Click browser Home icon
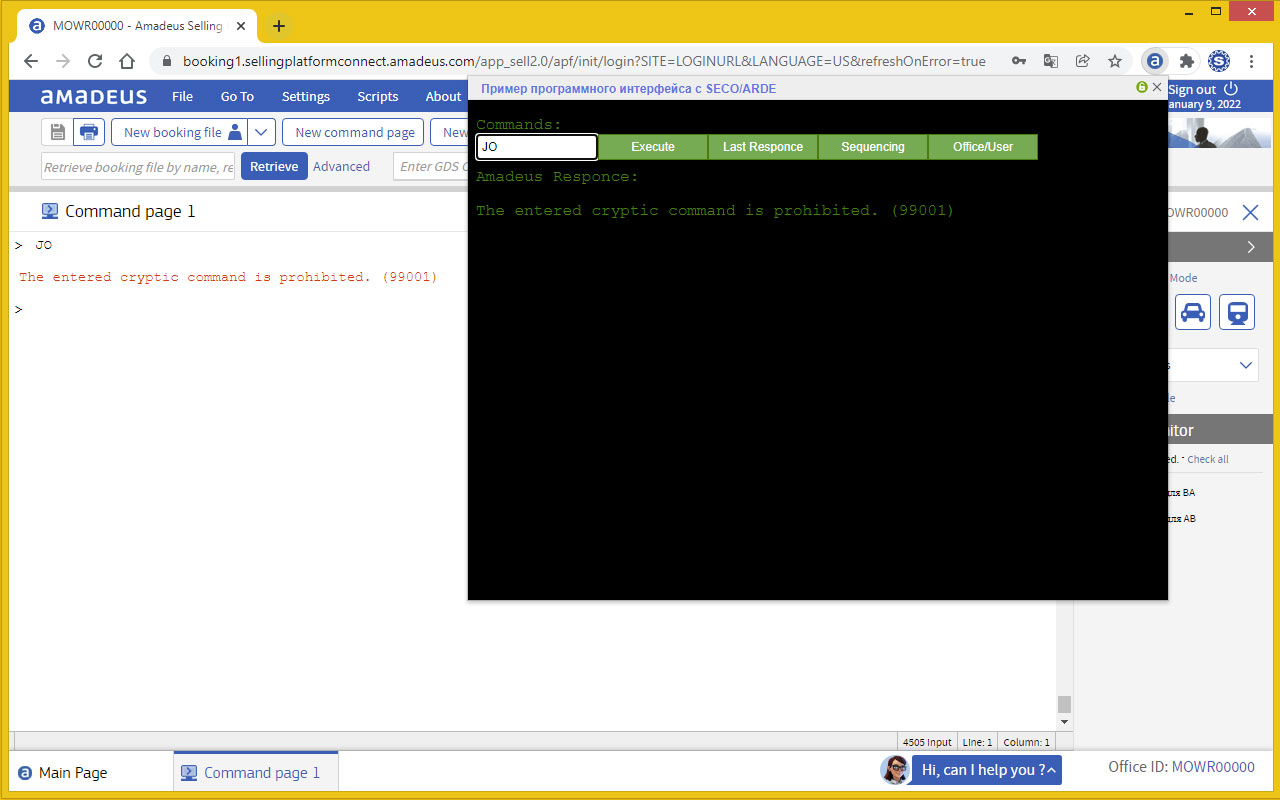The image size is (1280, 800). pyautogui.click(x=127, y=61)
